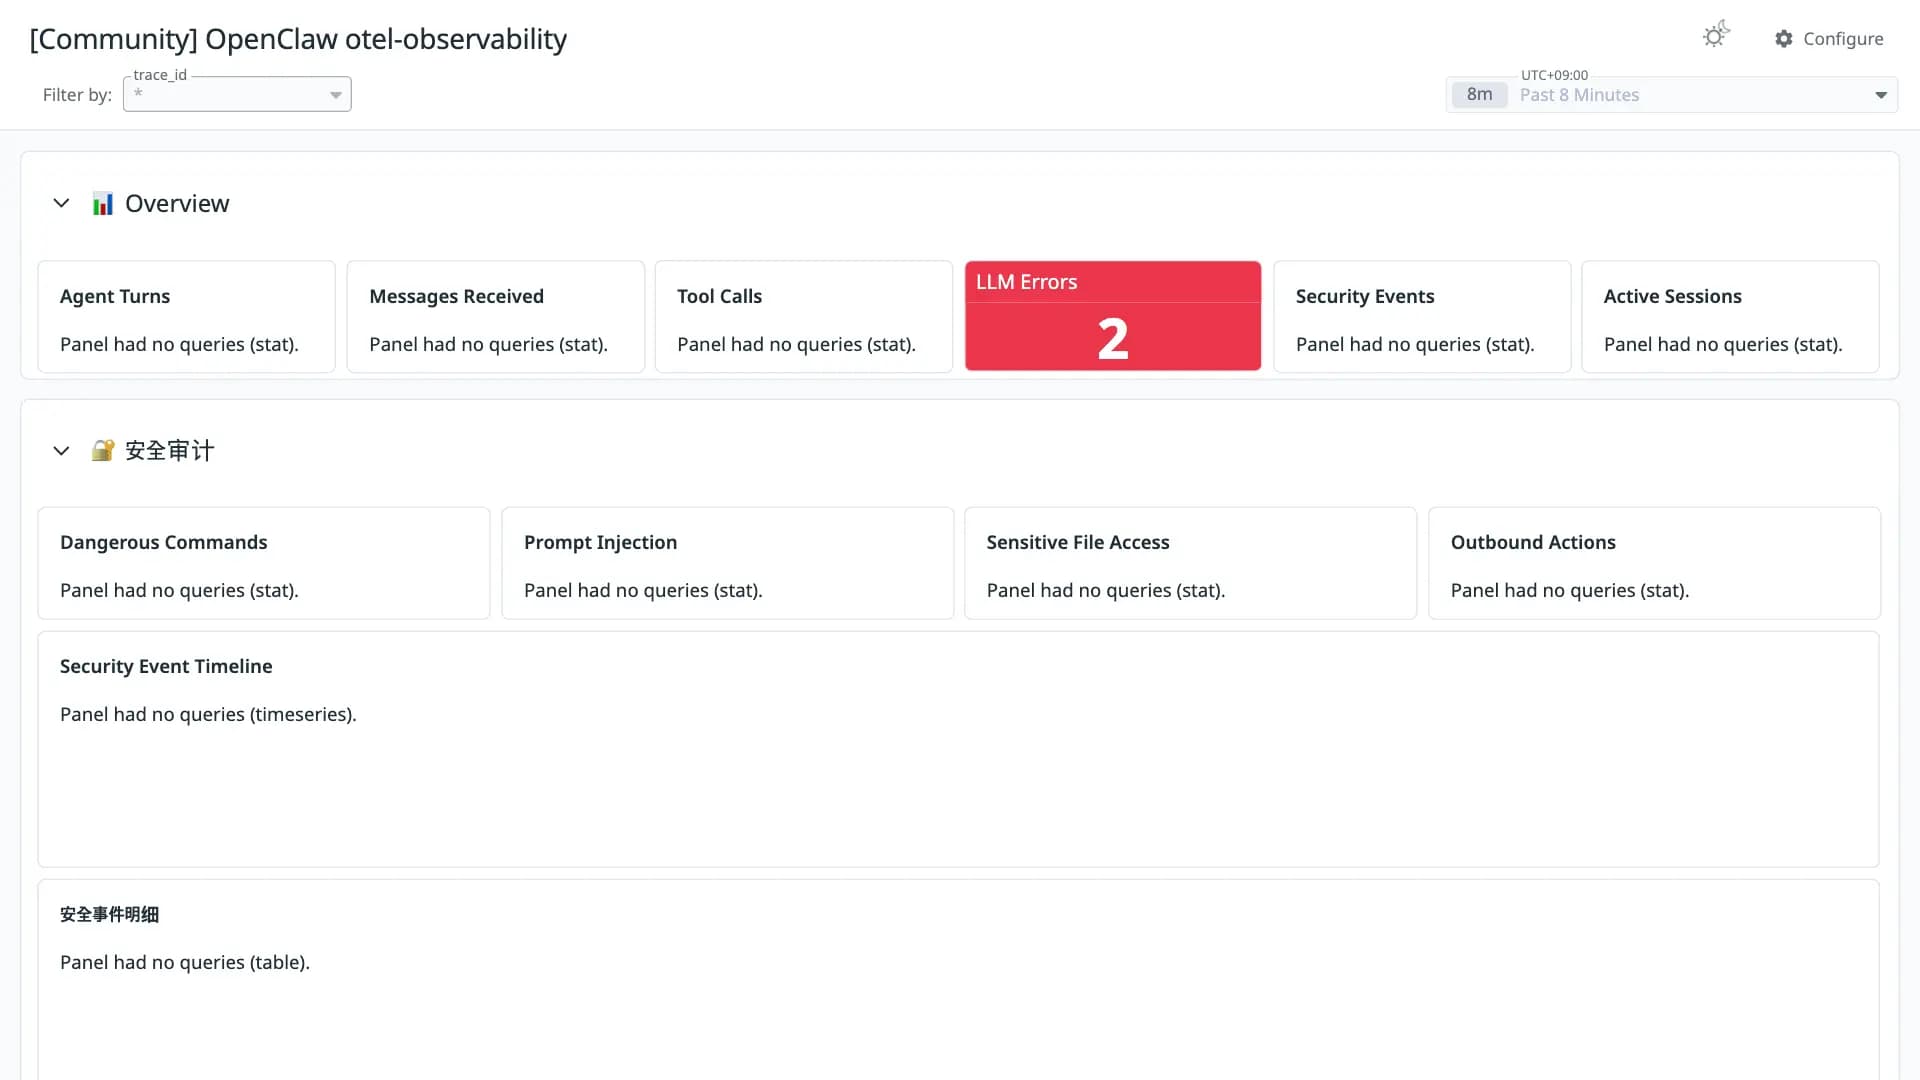Image resolution: width=1920 pixels, height=1080 pixels.
Task: Open the LLM Errors panel value 2
Action: click(x=1113, y=338)
